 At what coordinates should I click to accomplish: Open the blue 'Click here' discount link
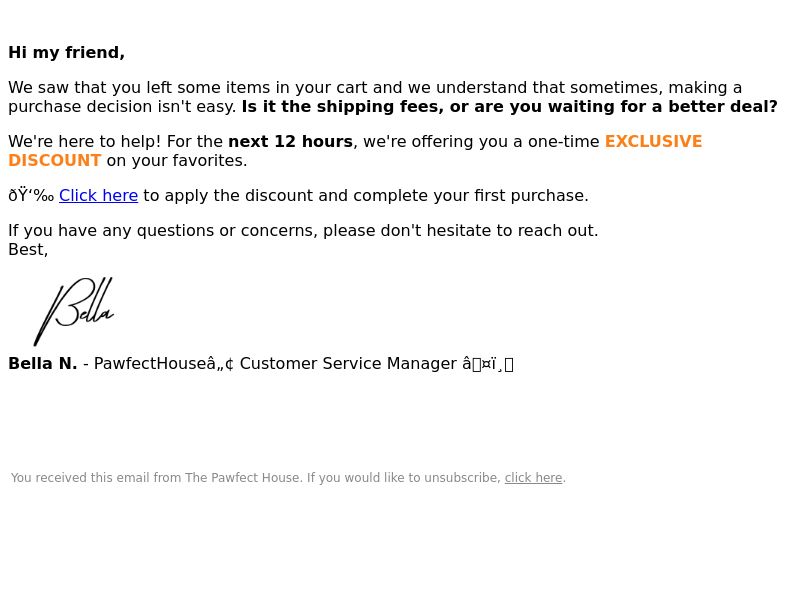coord(98,196)
